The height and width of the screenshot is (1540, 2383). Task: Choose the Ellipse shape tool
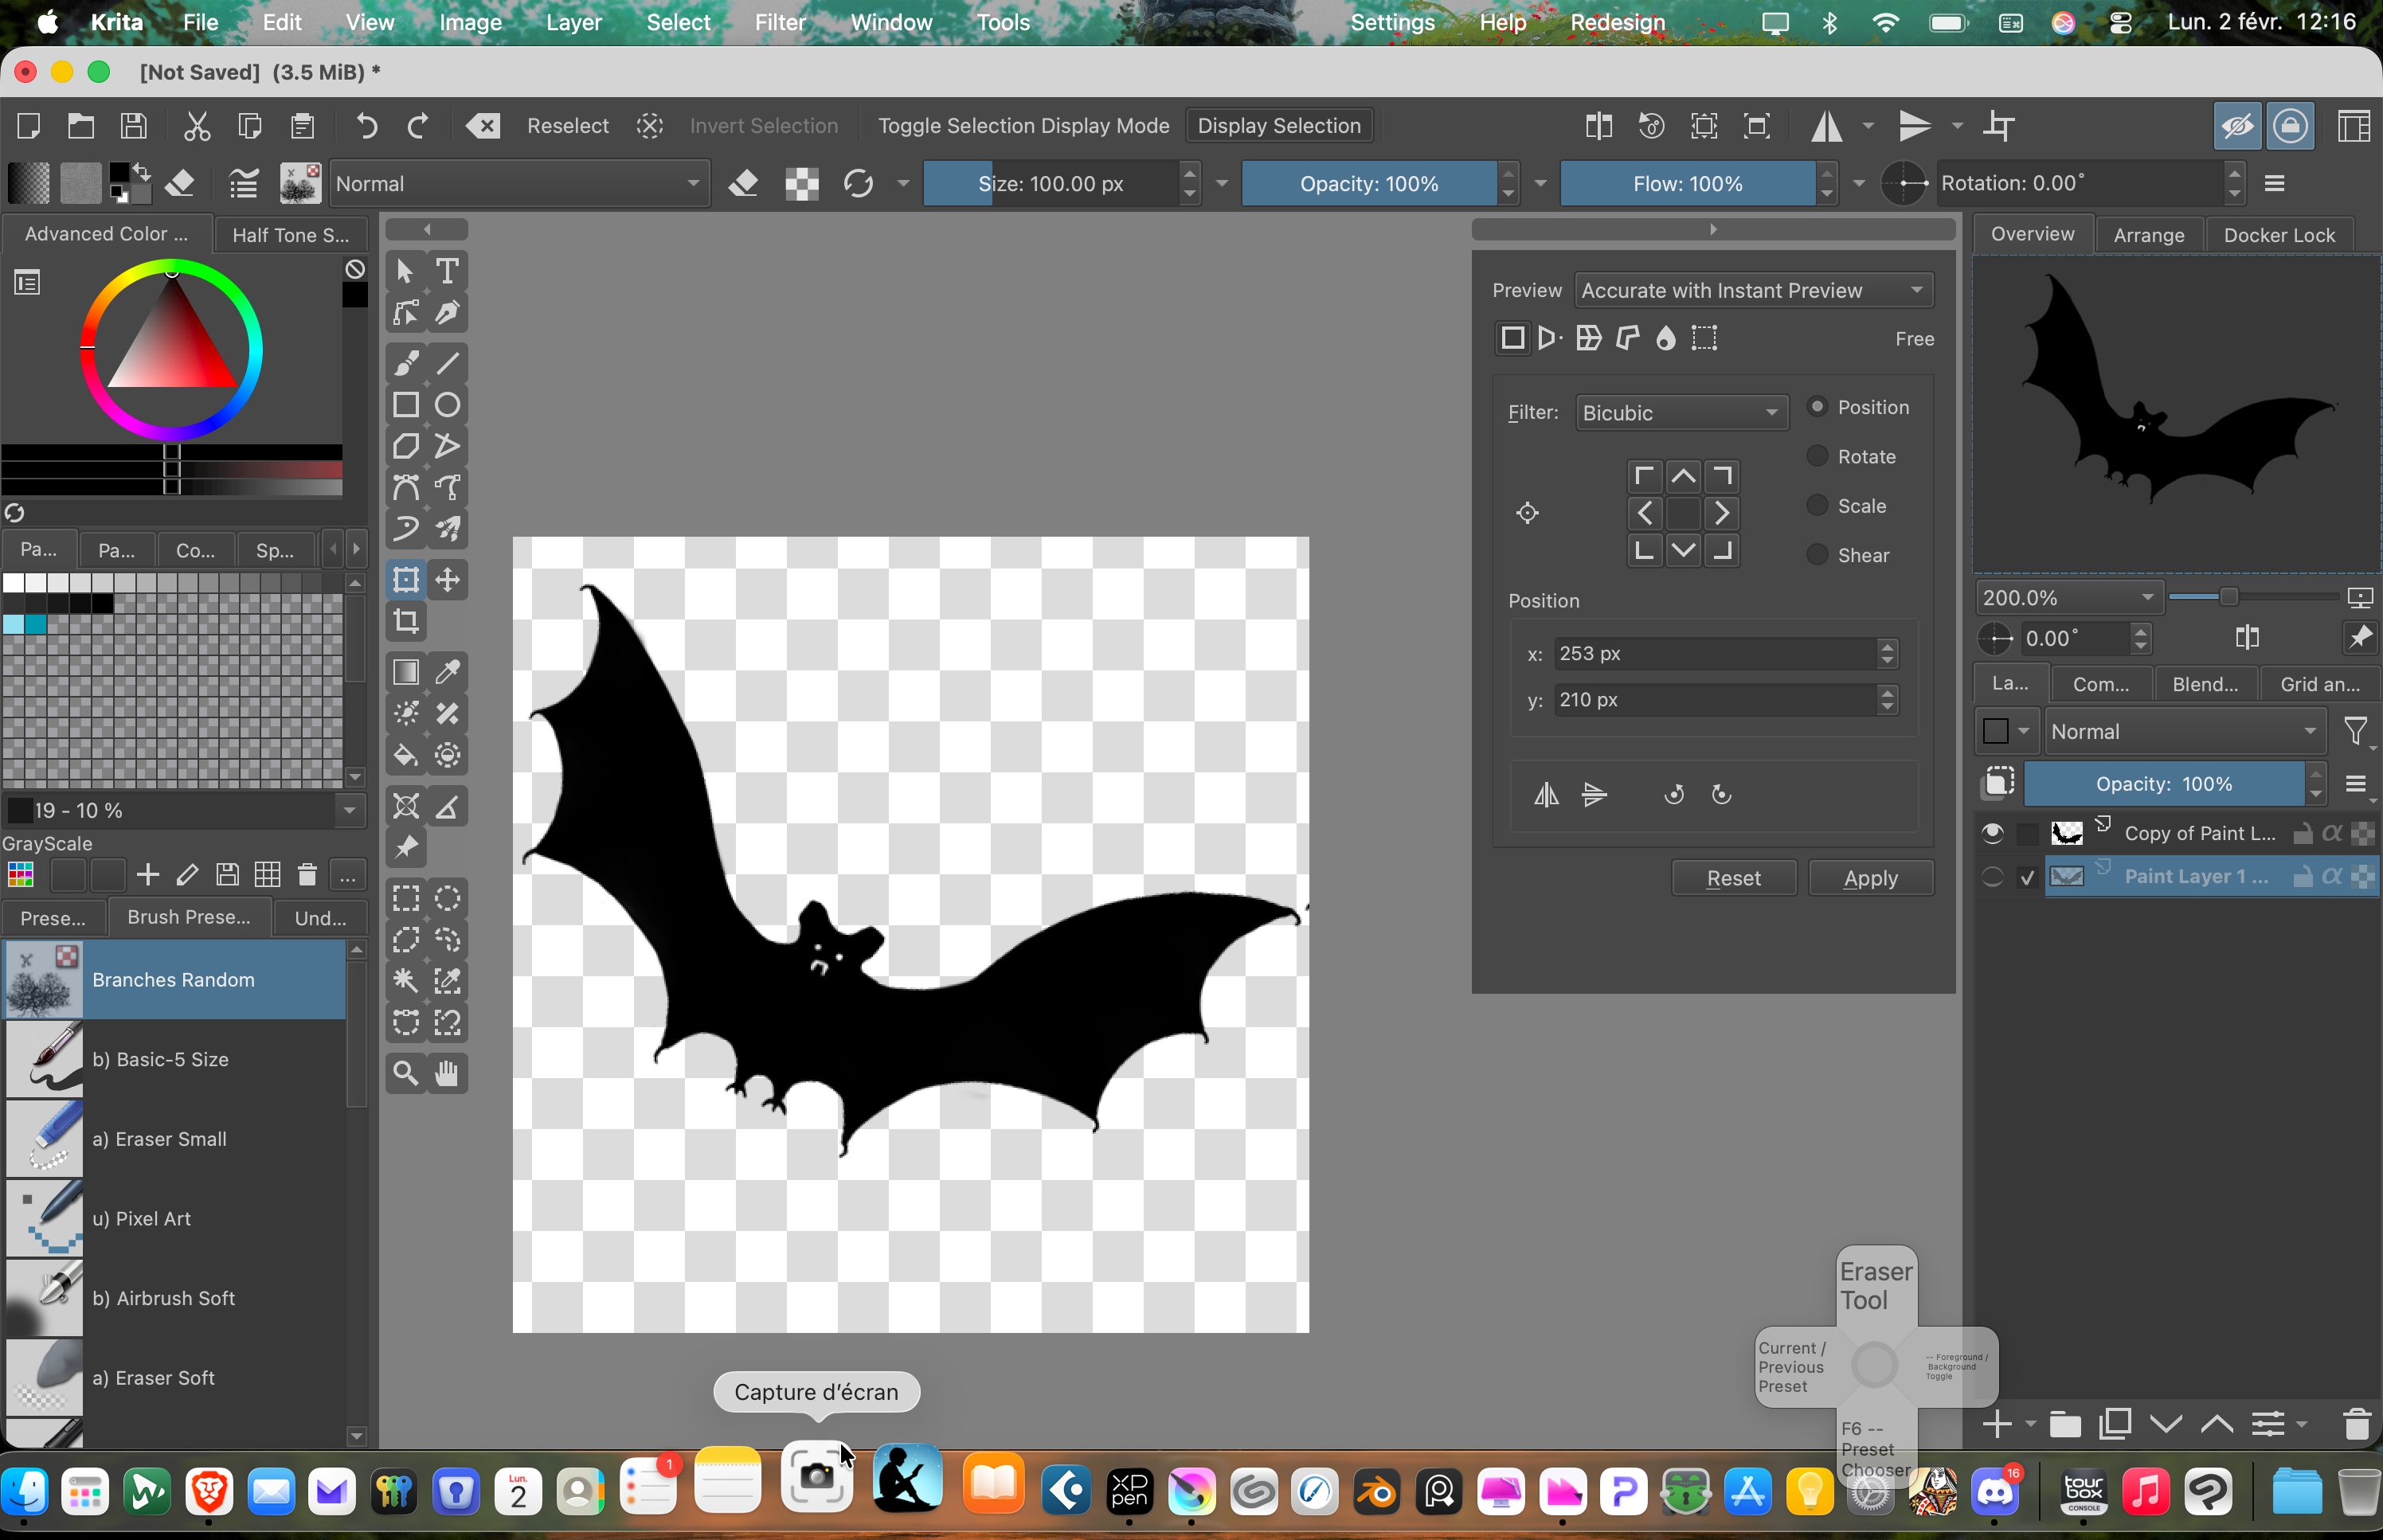447,405
